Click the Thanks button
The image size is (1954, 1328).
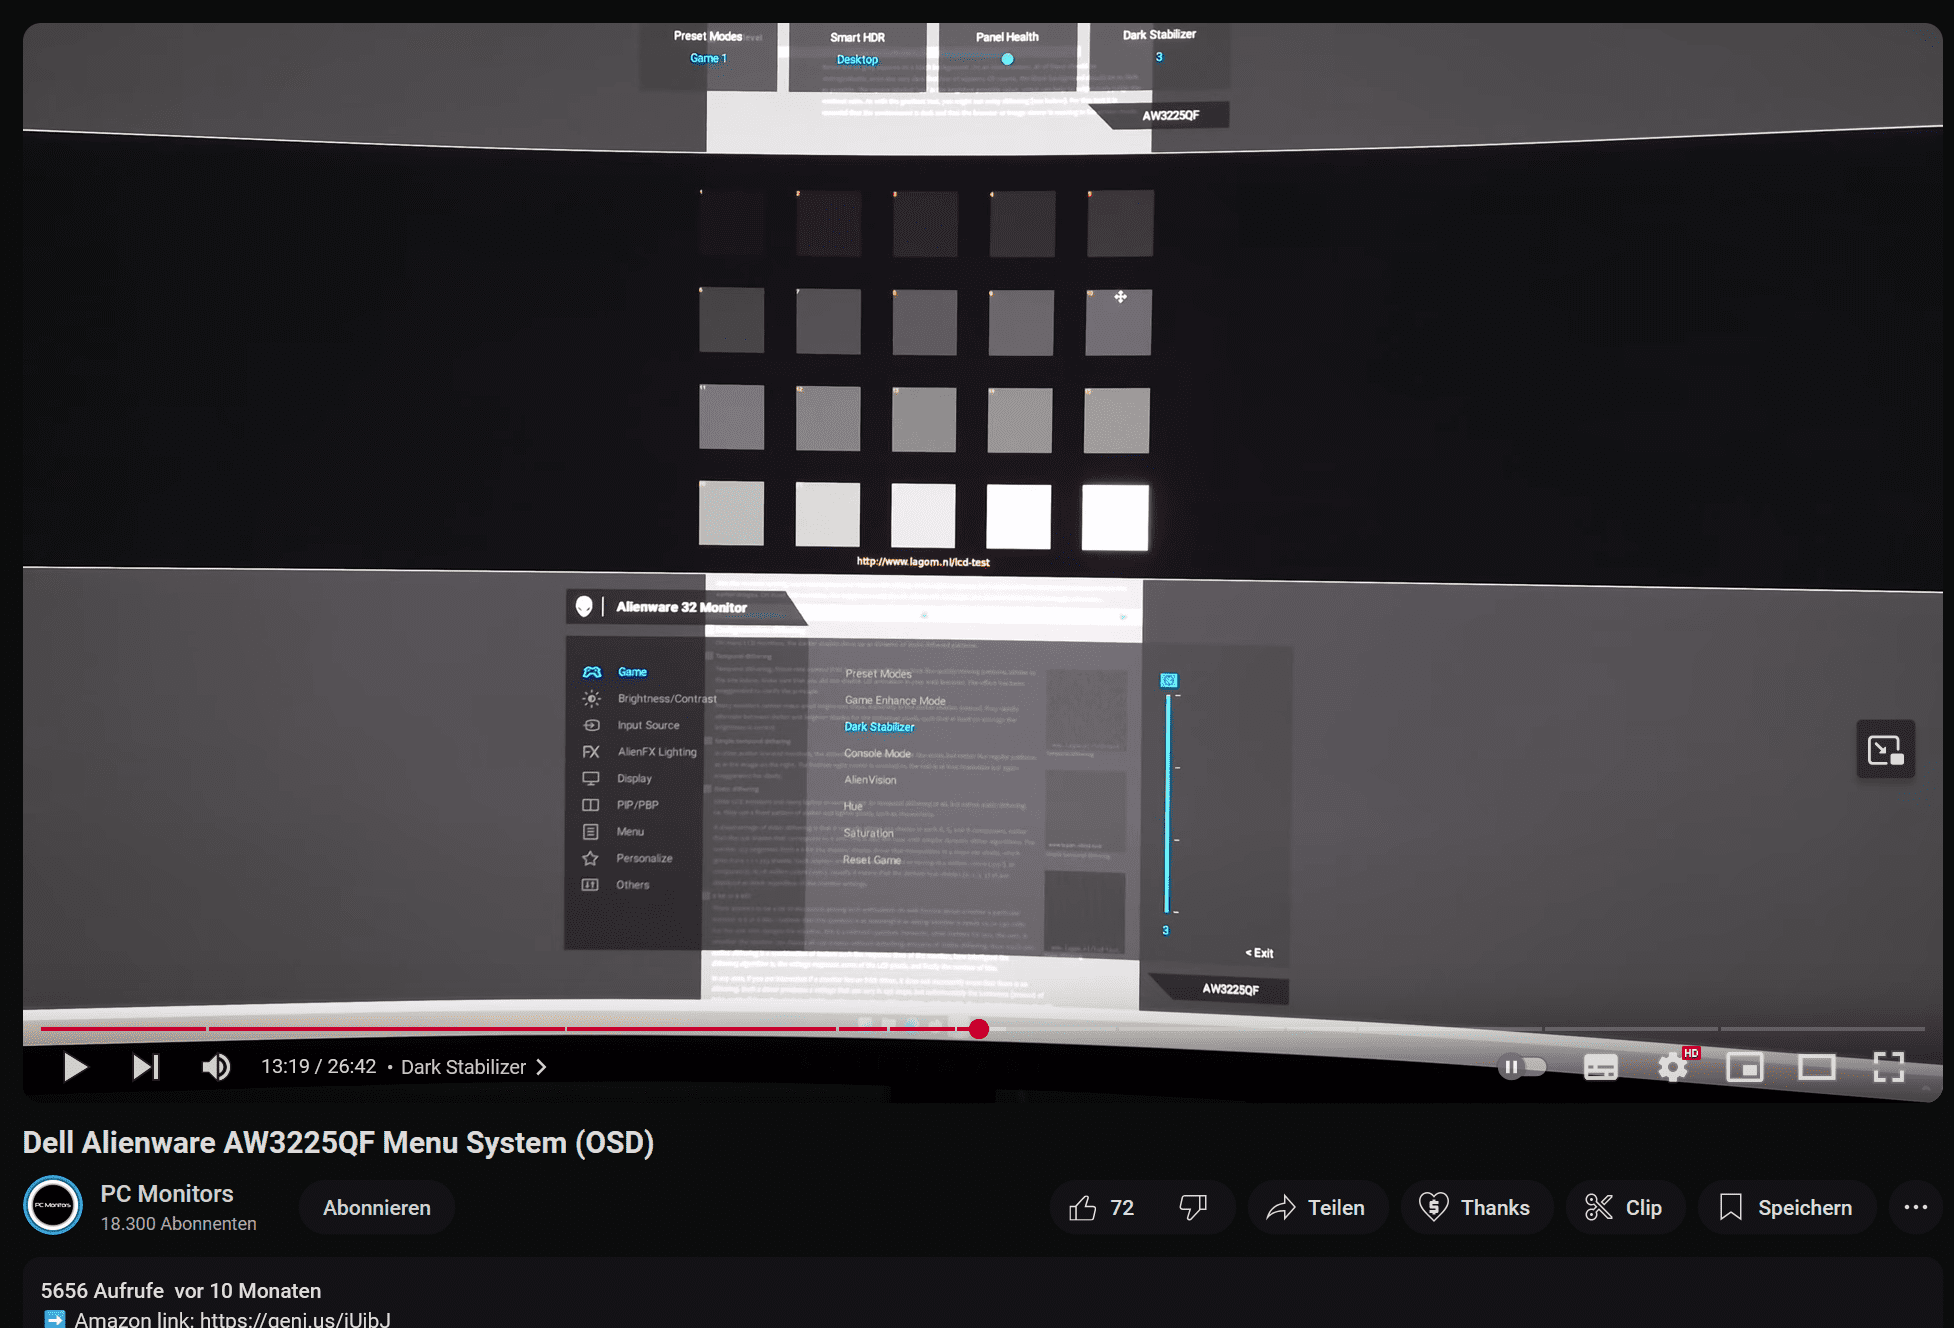coord(1476,1208)
